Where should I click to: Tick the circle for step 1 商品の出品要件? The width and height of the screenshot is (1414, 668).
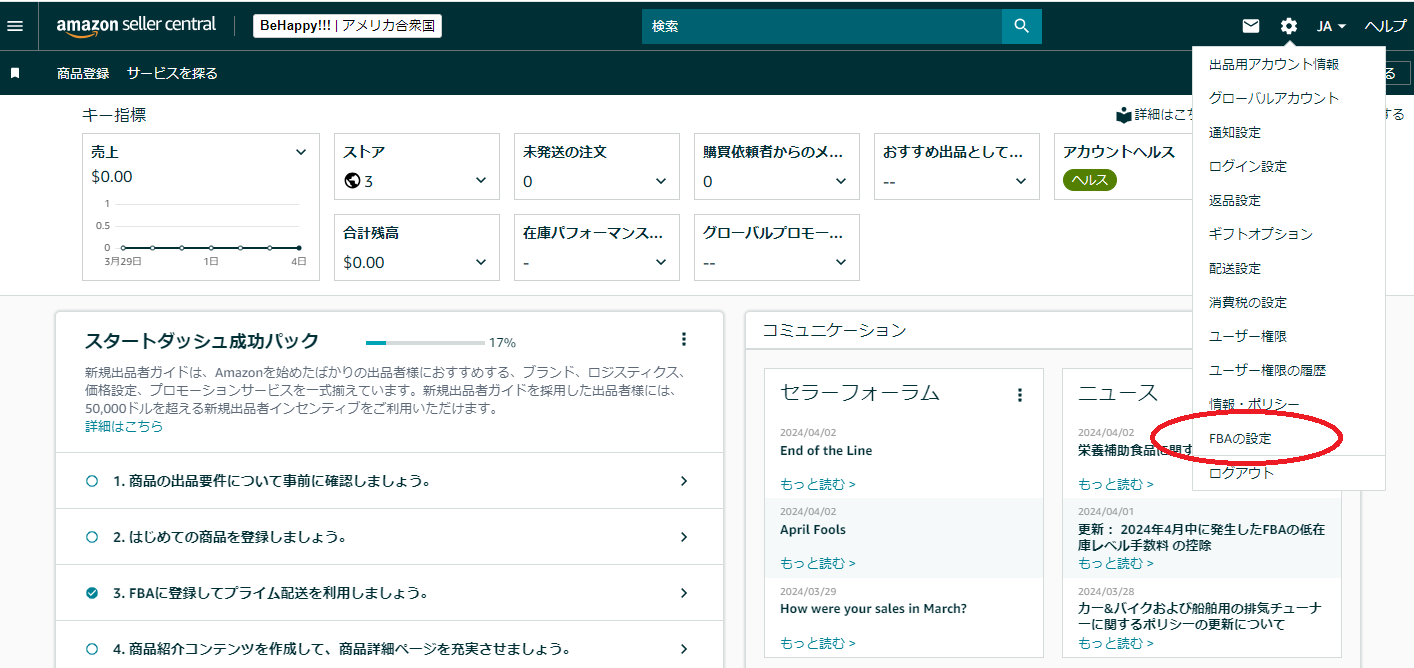[92, 481]
